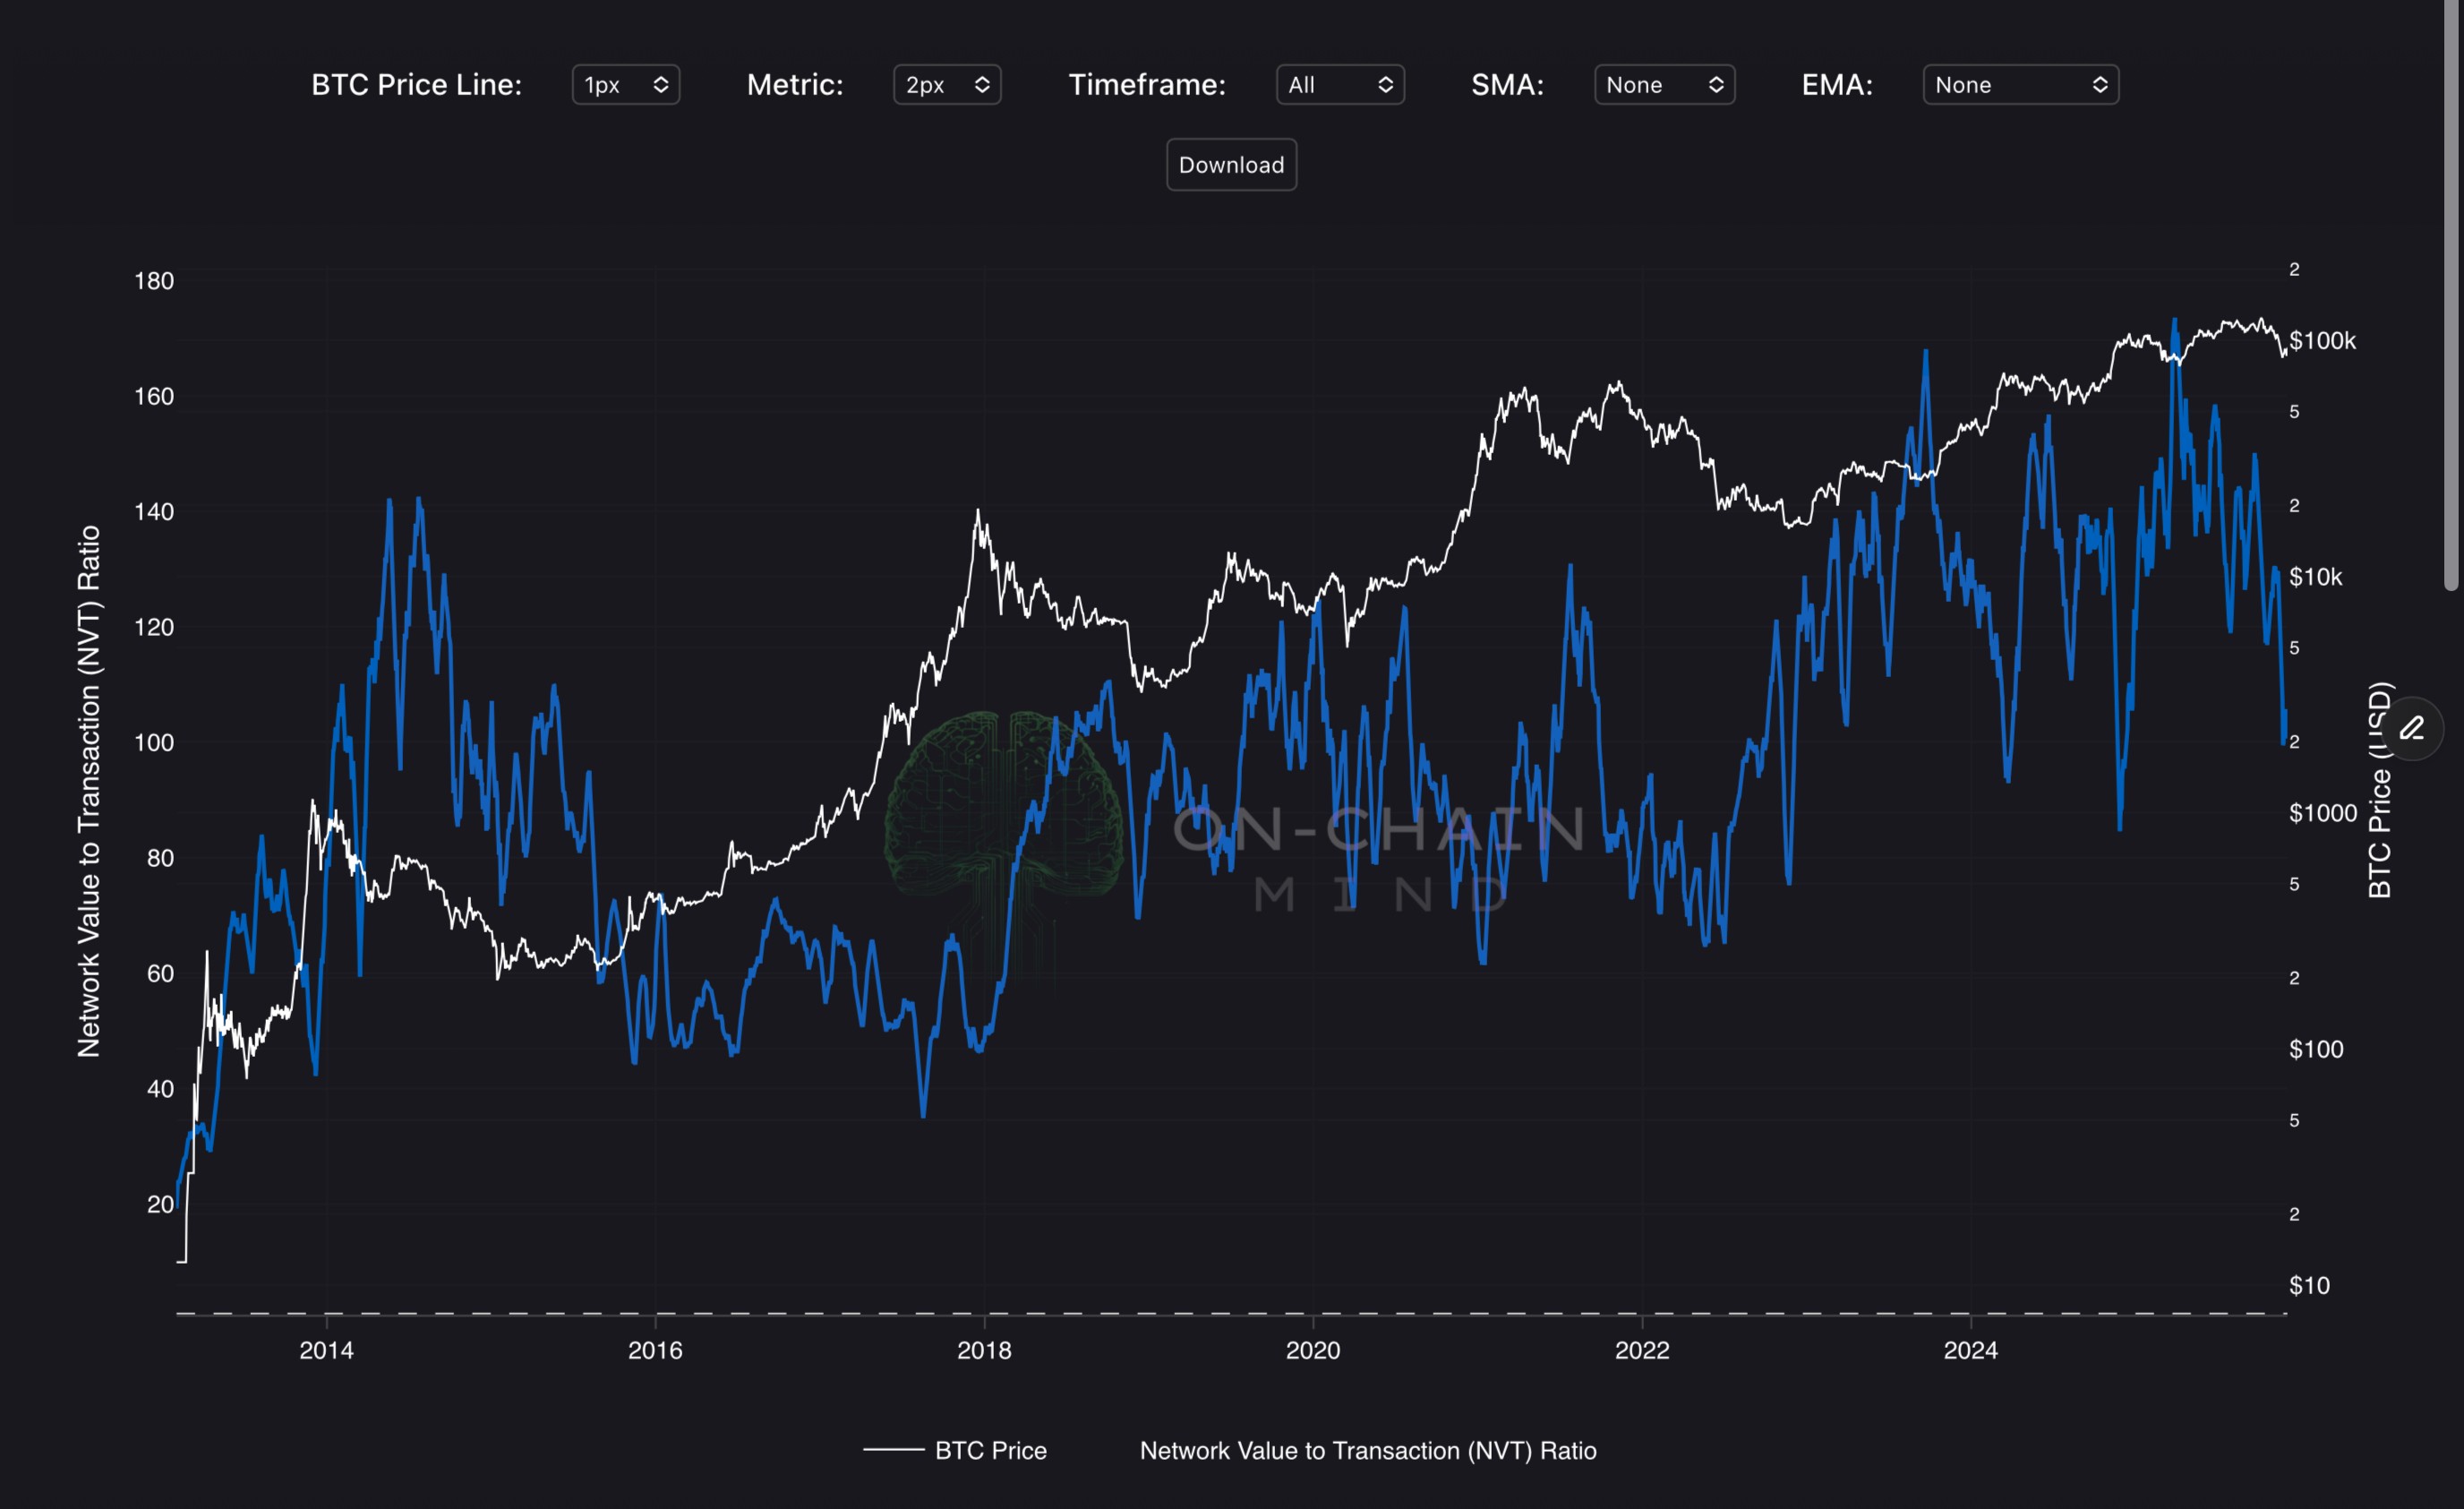This screenshot has height=1509, width=2464.
Task: Click the pencil edit icon at right edge
Action: (2411, 728)
